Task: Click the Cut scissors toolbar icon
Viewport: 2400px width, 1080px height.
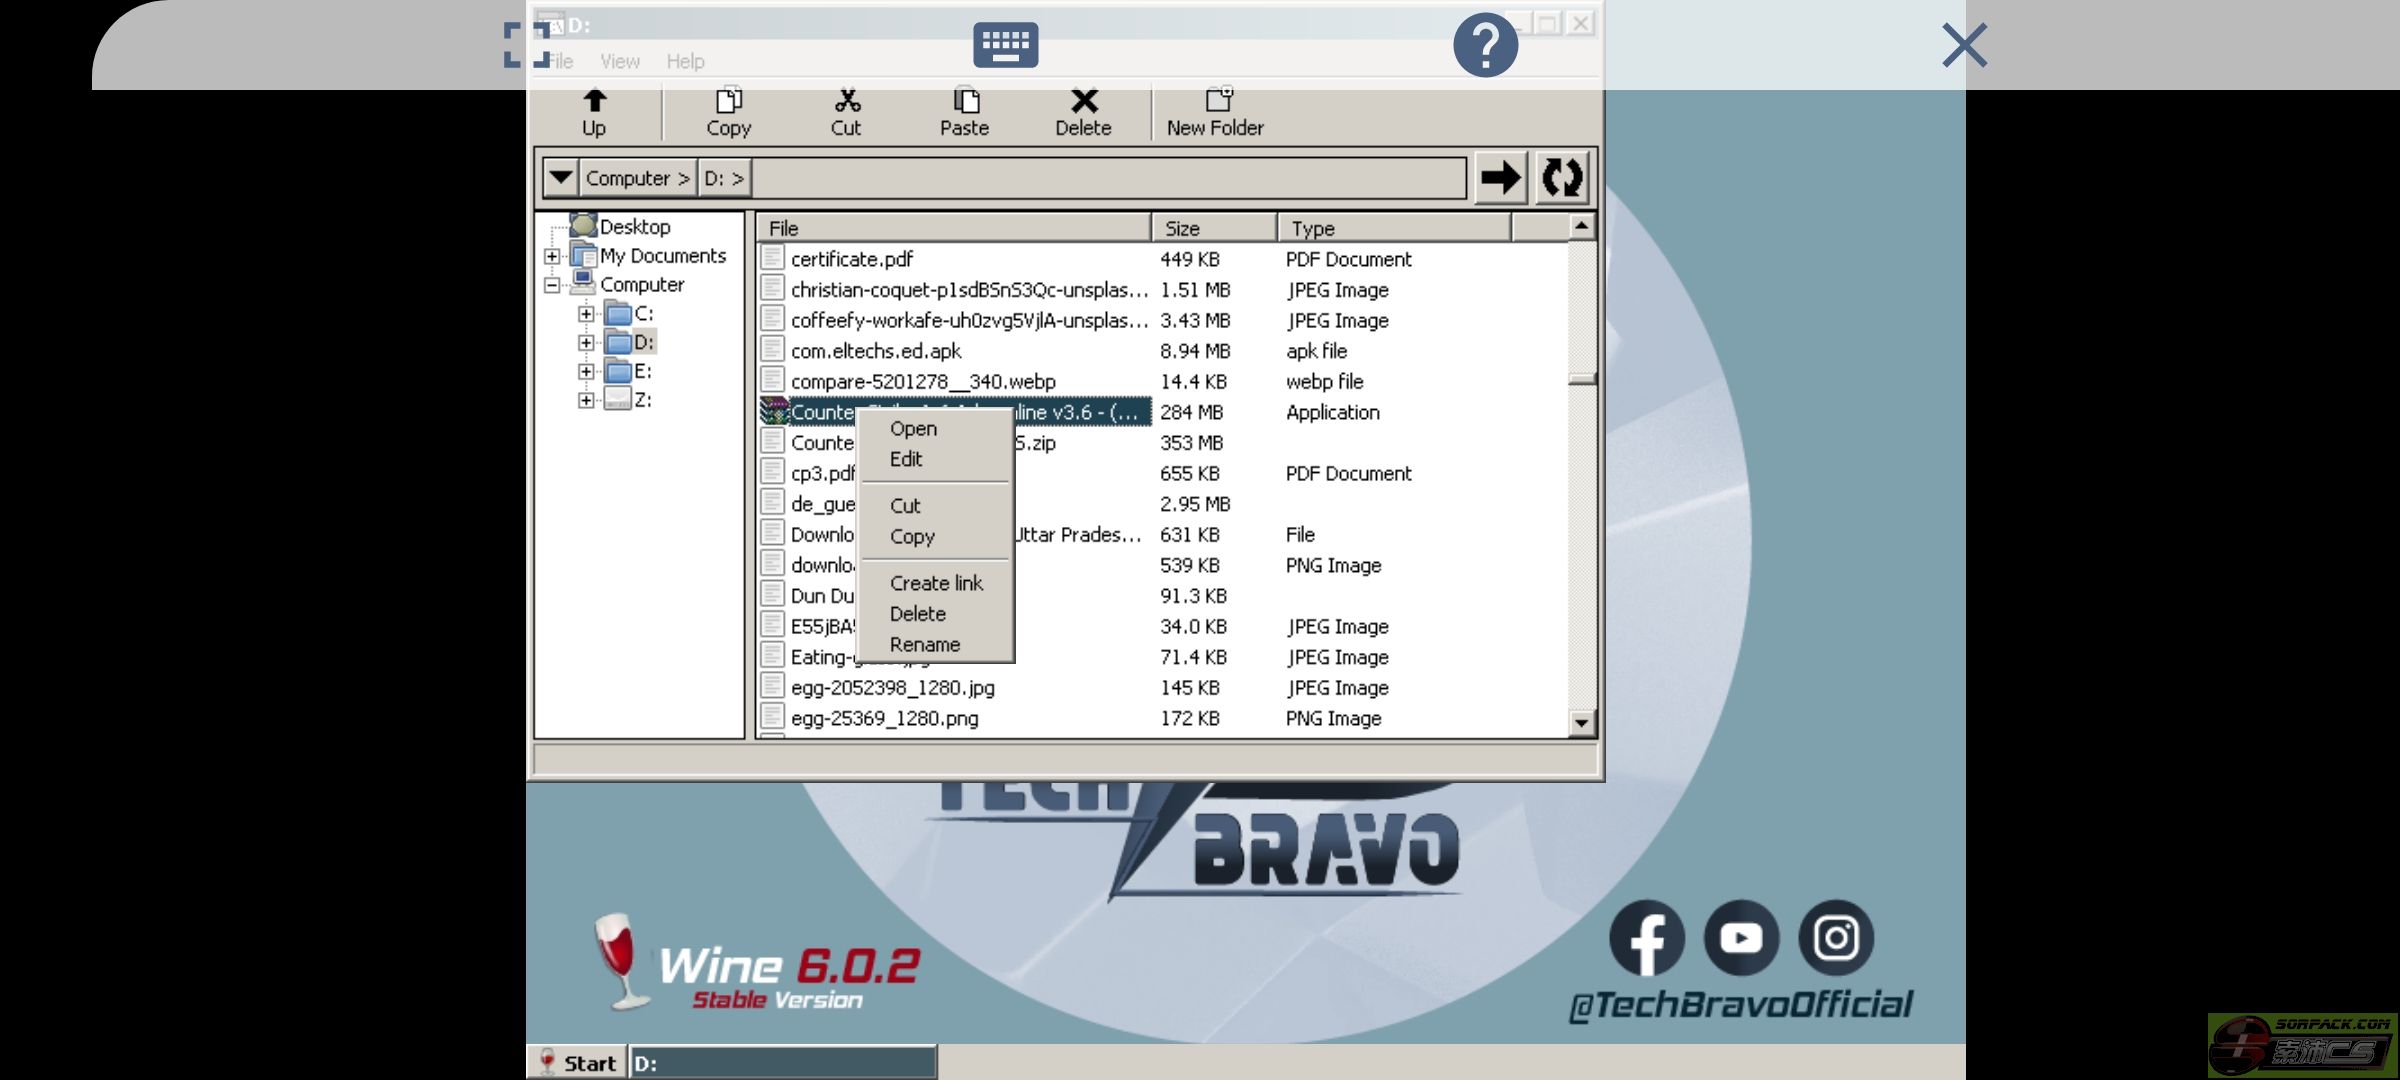Action: (846, 110)
